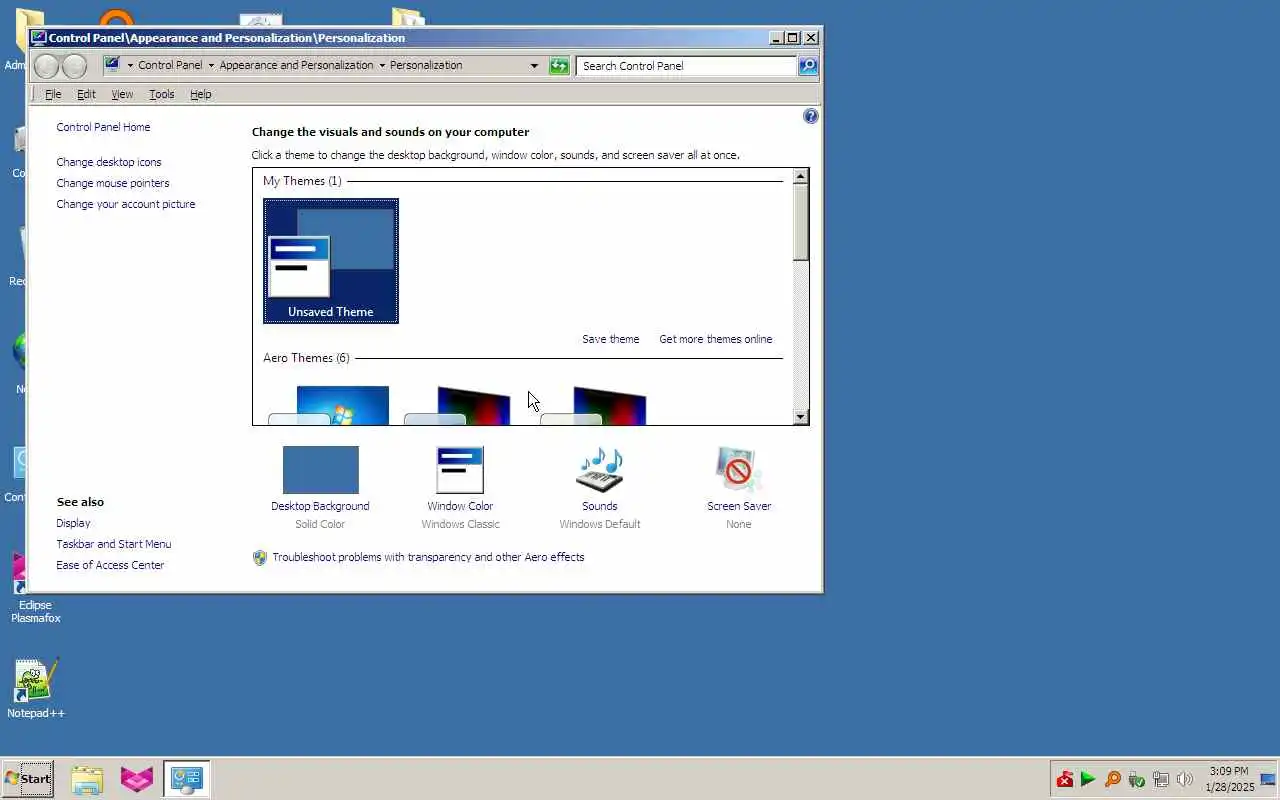Click Save theme link
This screenshot has width=1280, height=800.
[610, 339]
